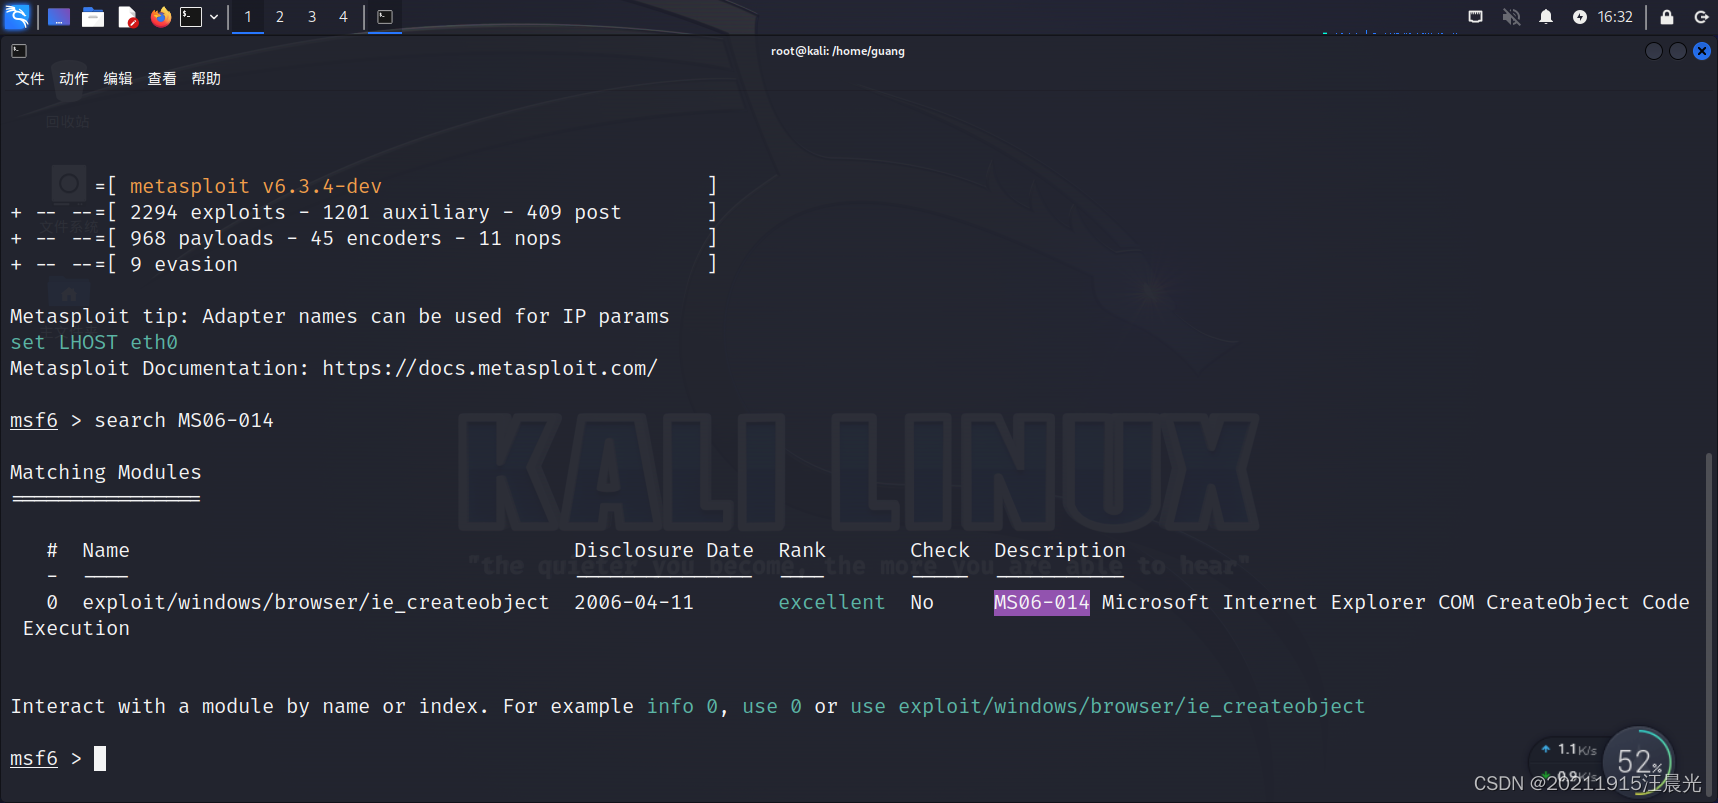Screen dimensions: 1718x803
Task: Lock the screen with padlock icon
Action: point(1667,17)
